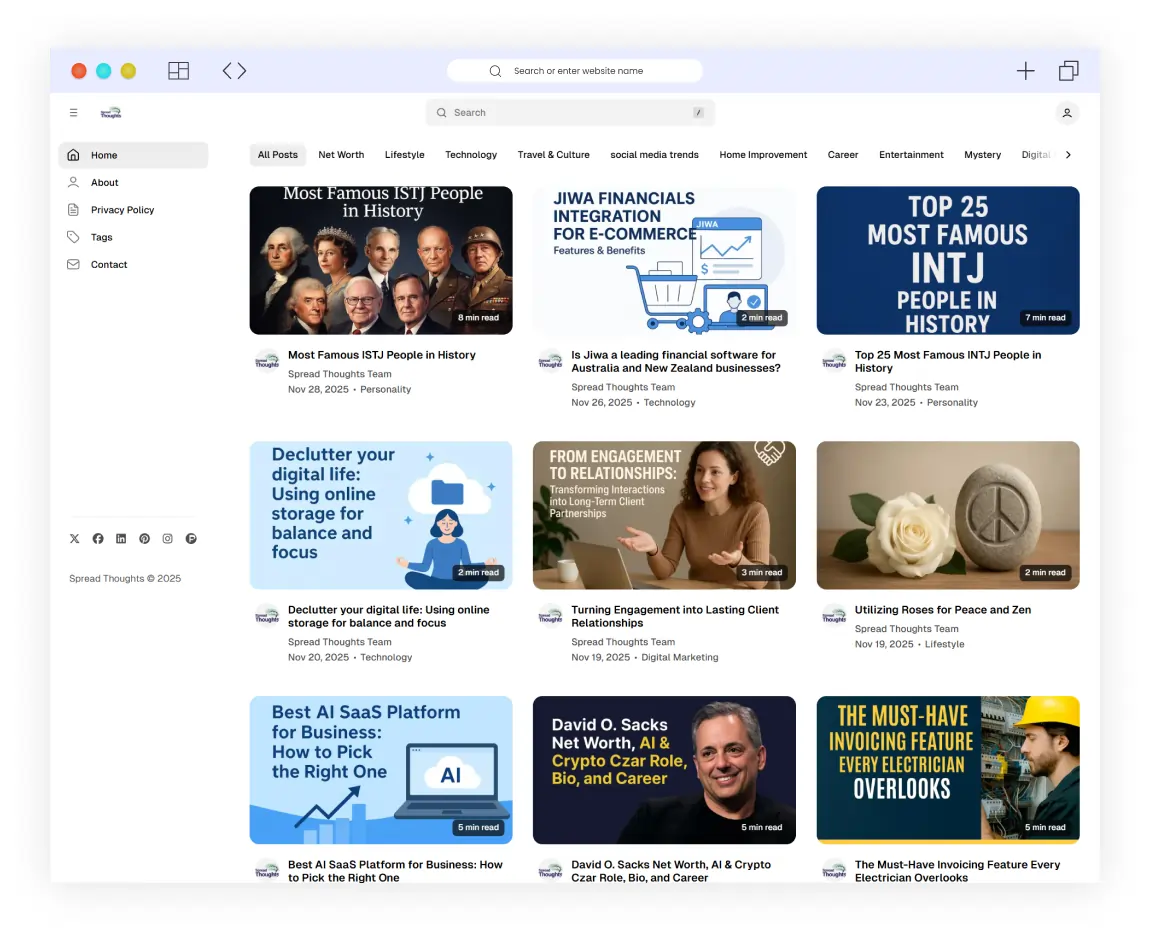The height and width of the screenshot is (935, 1150).
Task: Select the Technology category tab
Action: [x=471, y=155]
